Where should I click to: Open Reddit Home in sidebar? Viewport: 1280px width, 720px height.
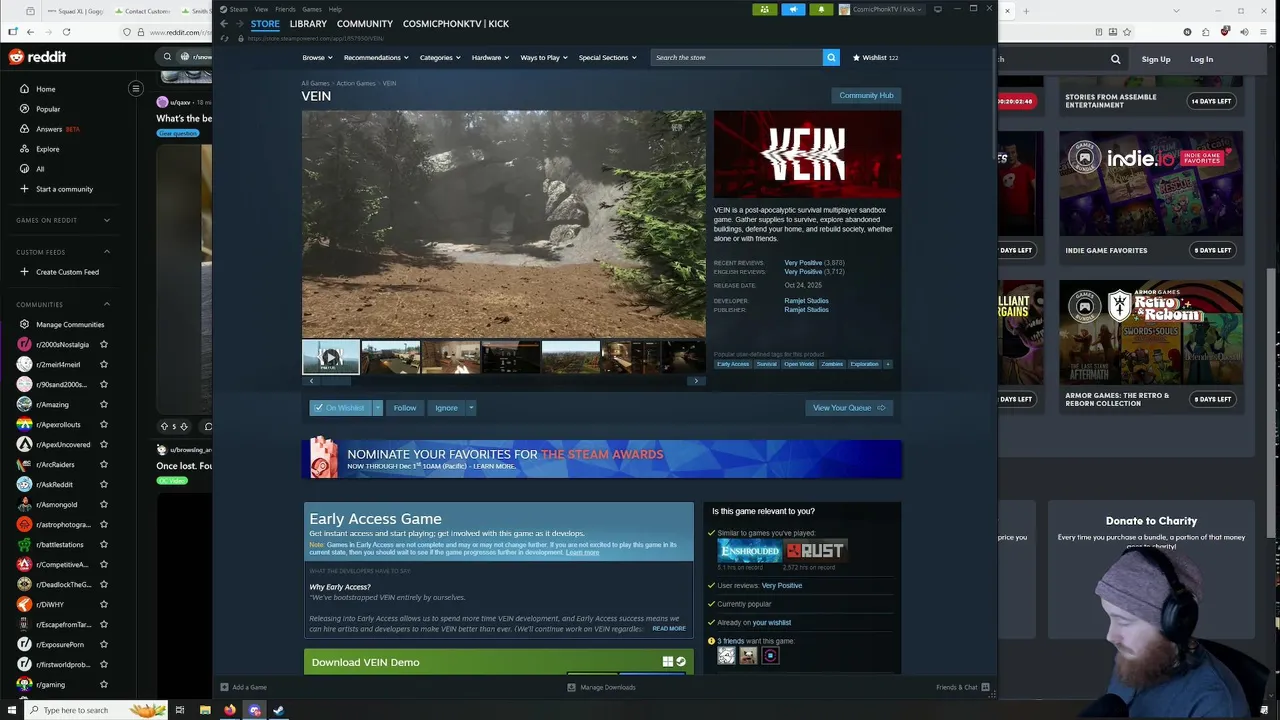coord(46,89)
